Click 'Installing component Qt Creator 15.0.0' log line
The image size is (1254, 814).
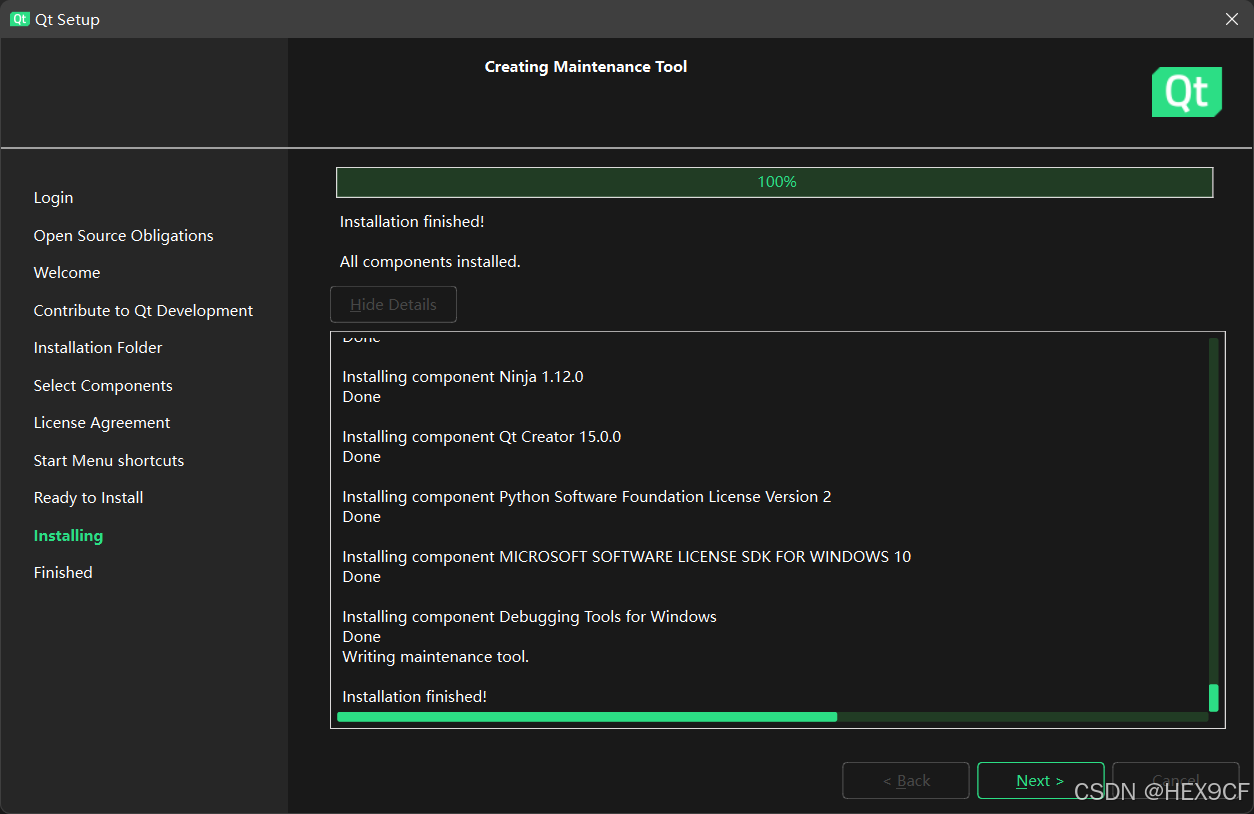click(482, 437)
